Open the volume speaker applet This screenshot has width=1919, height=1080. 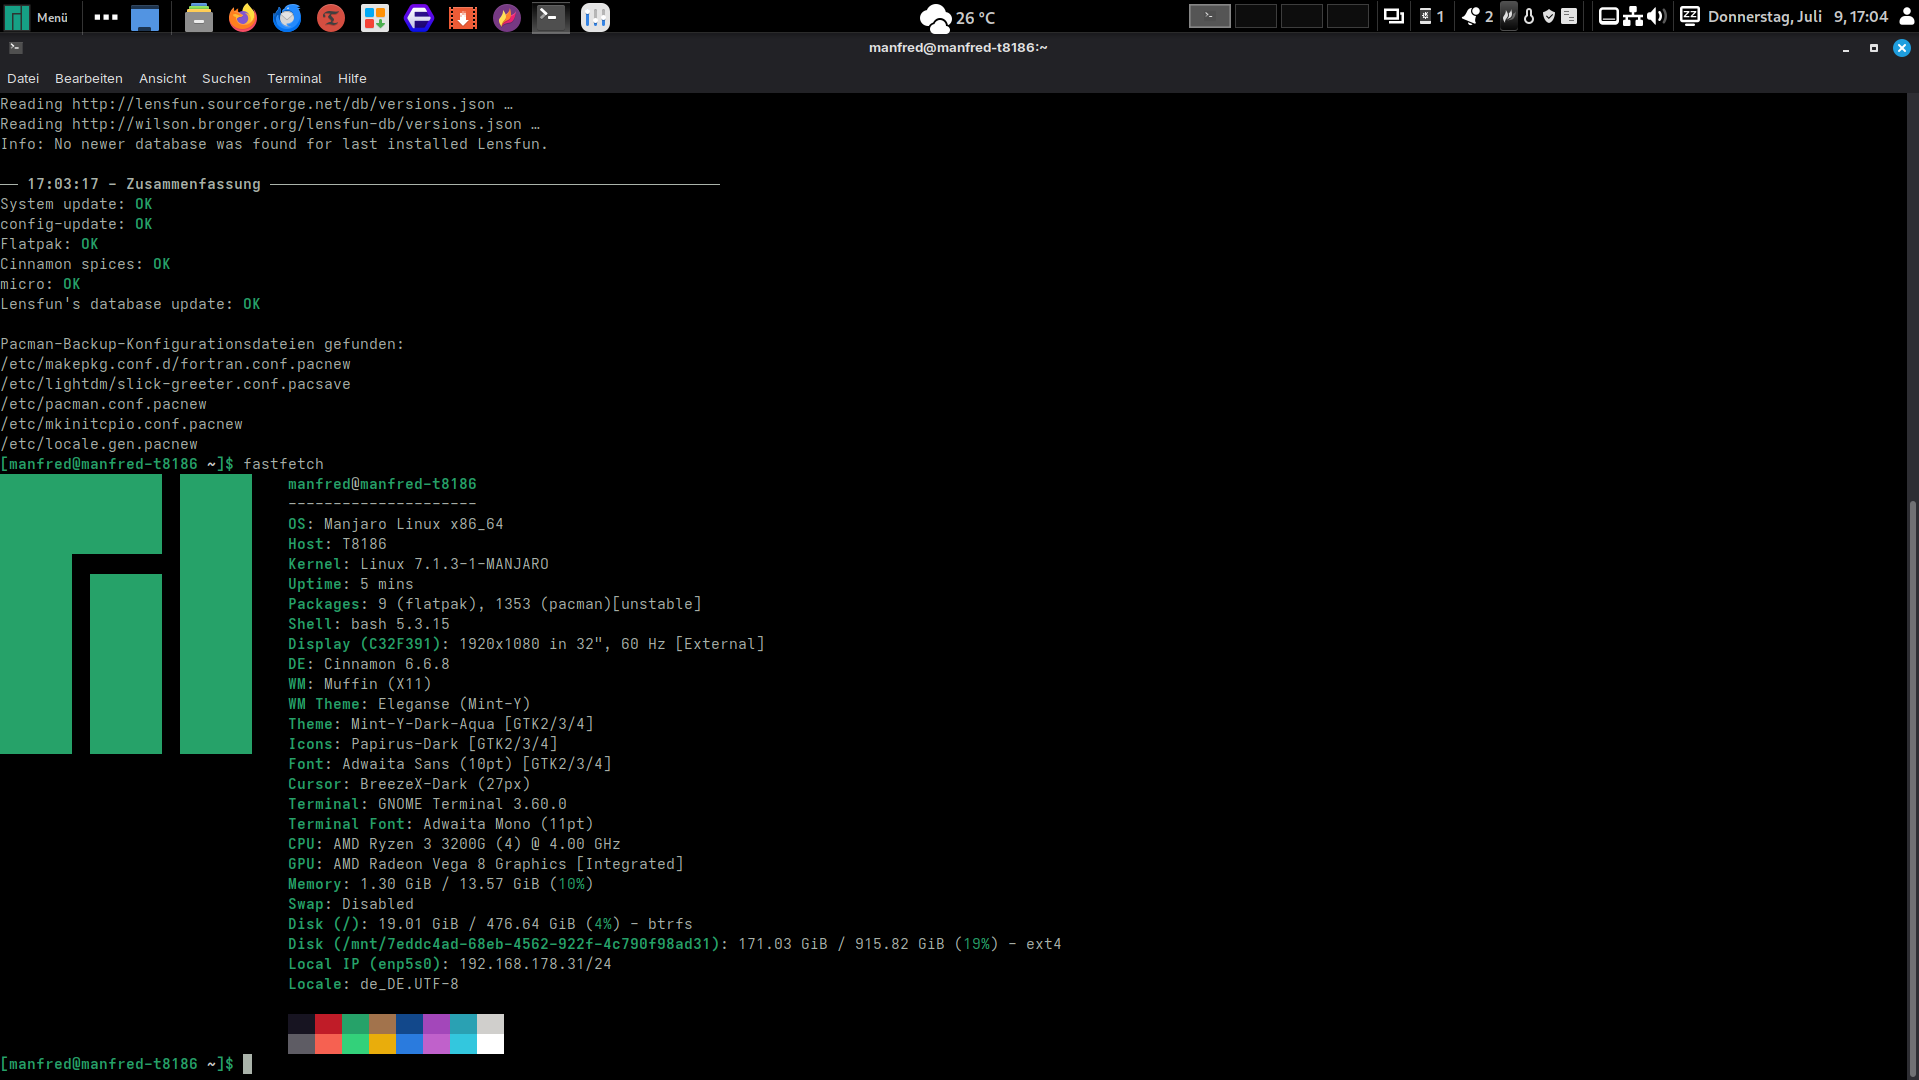1657,16
